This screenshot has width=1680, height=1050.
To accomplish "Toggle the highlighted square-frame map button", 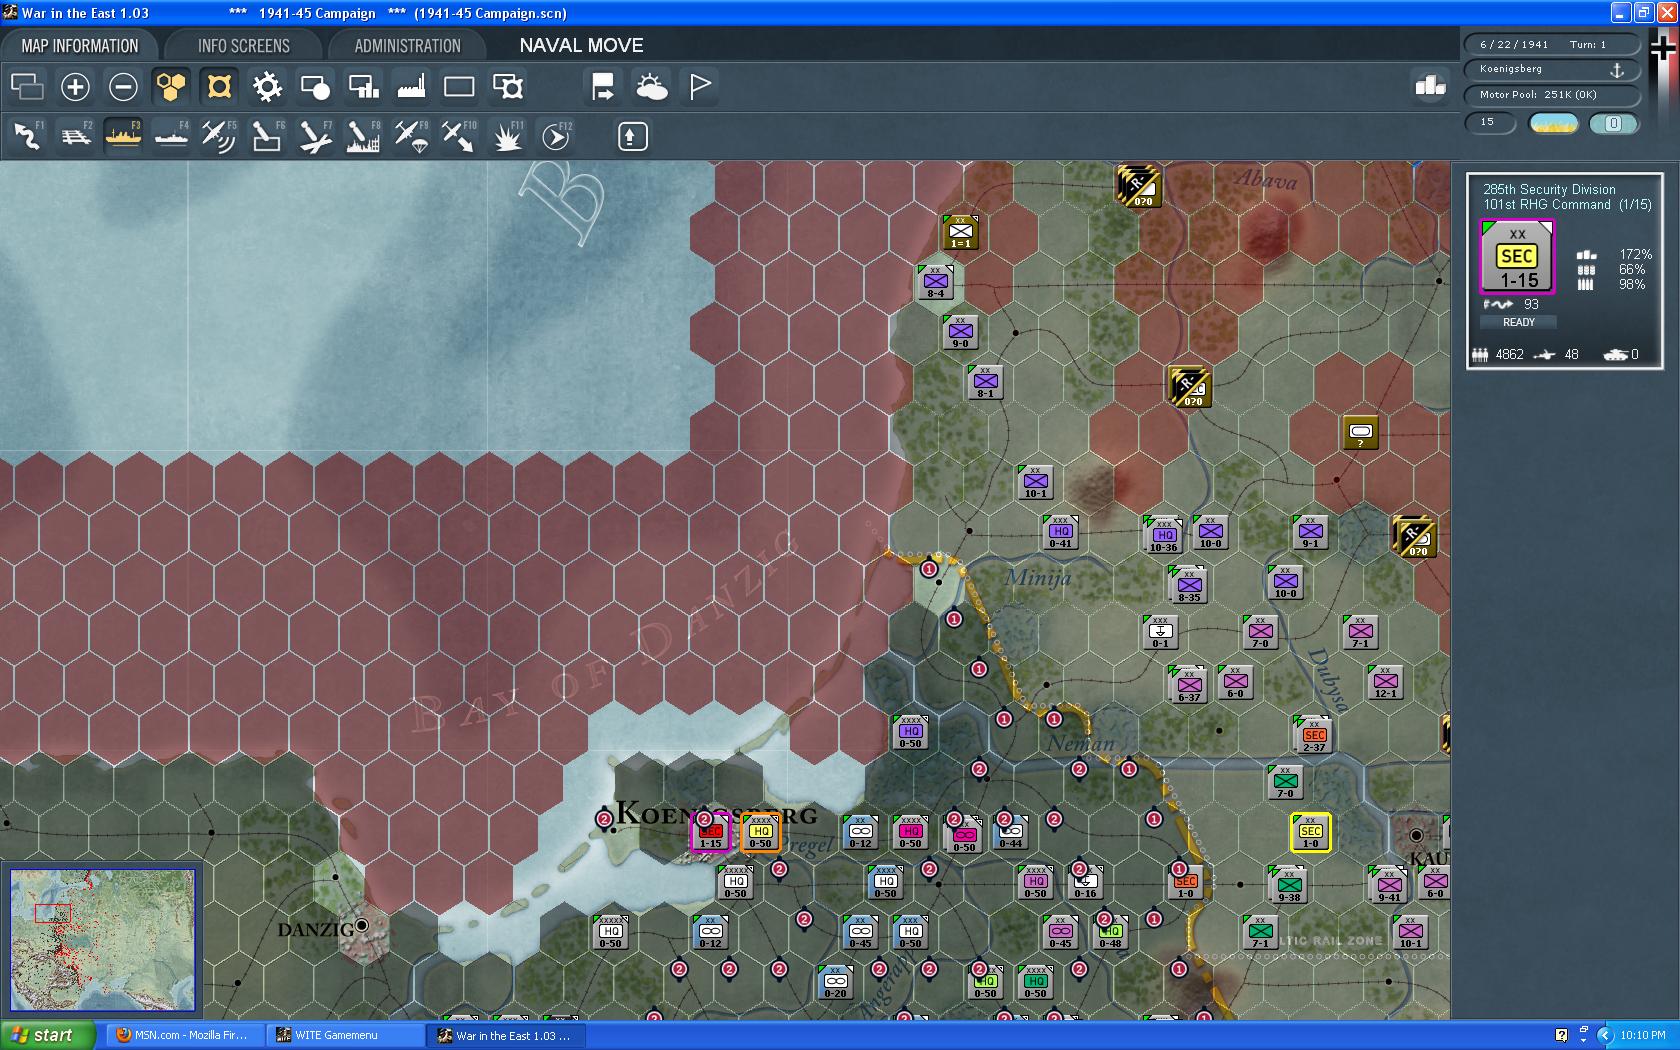I will pyautogui.click(x=219, y=87).
